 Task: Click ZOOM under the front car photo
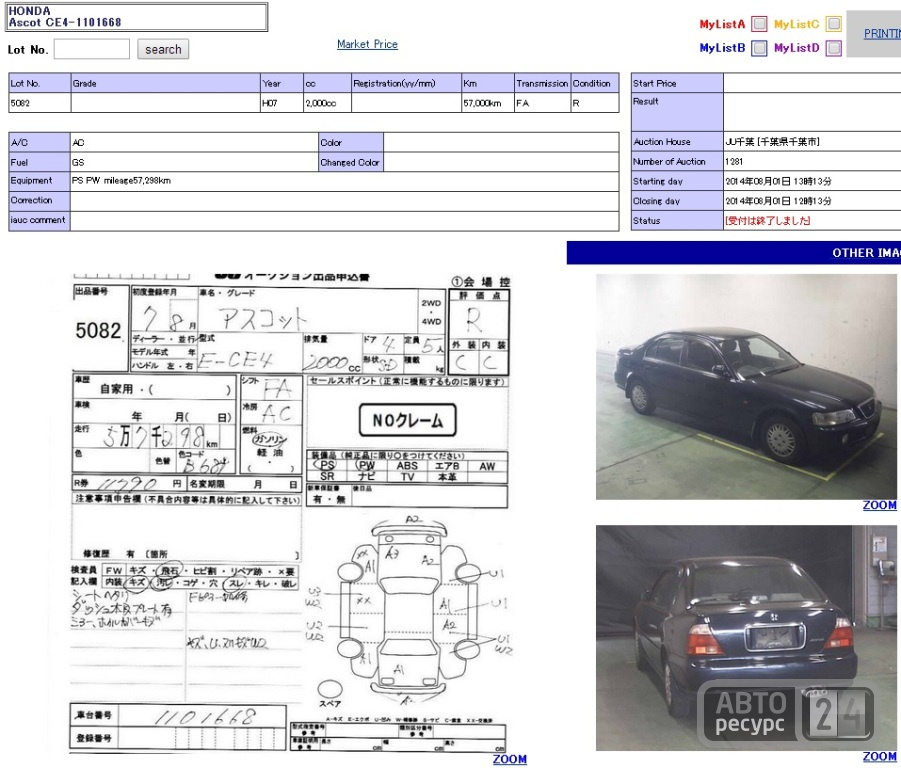tap(879, 505)
